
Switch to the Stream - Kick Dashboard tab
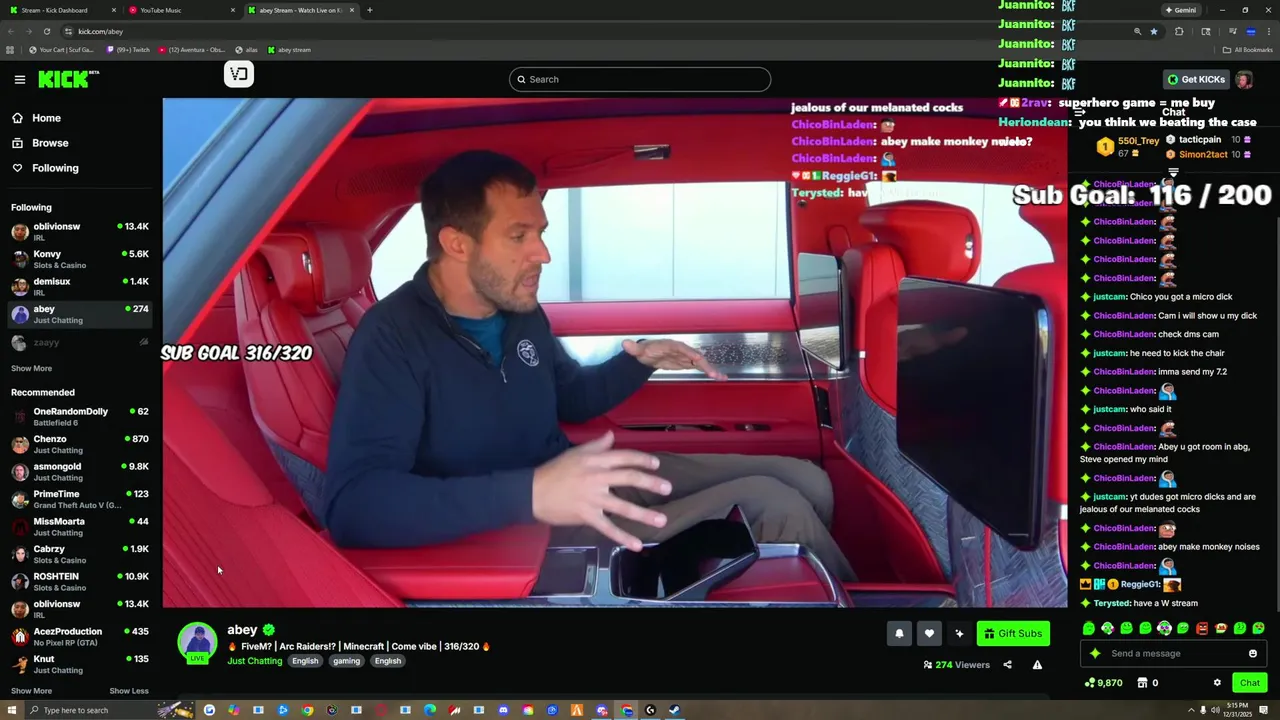[60, 10]
